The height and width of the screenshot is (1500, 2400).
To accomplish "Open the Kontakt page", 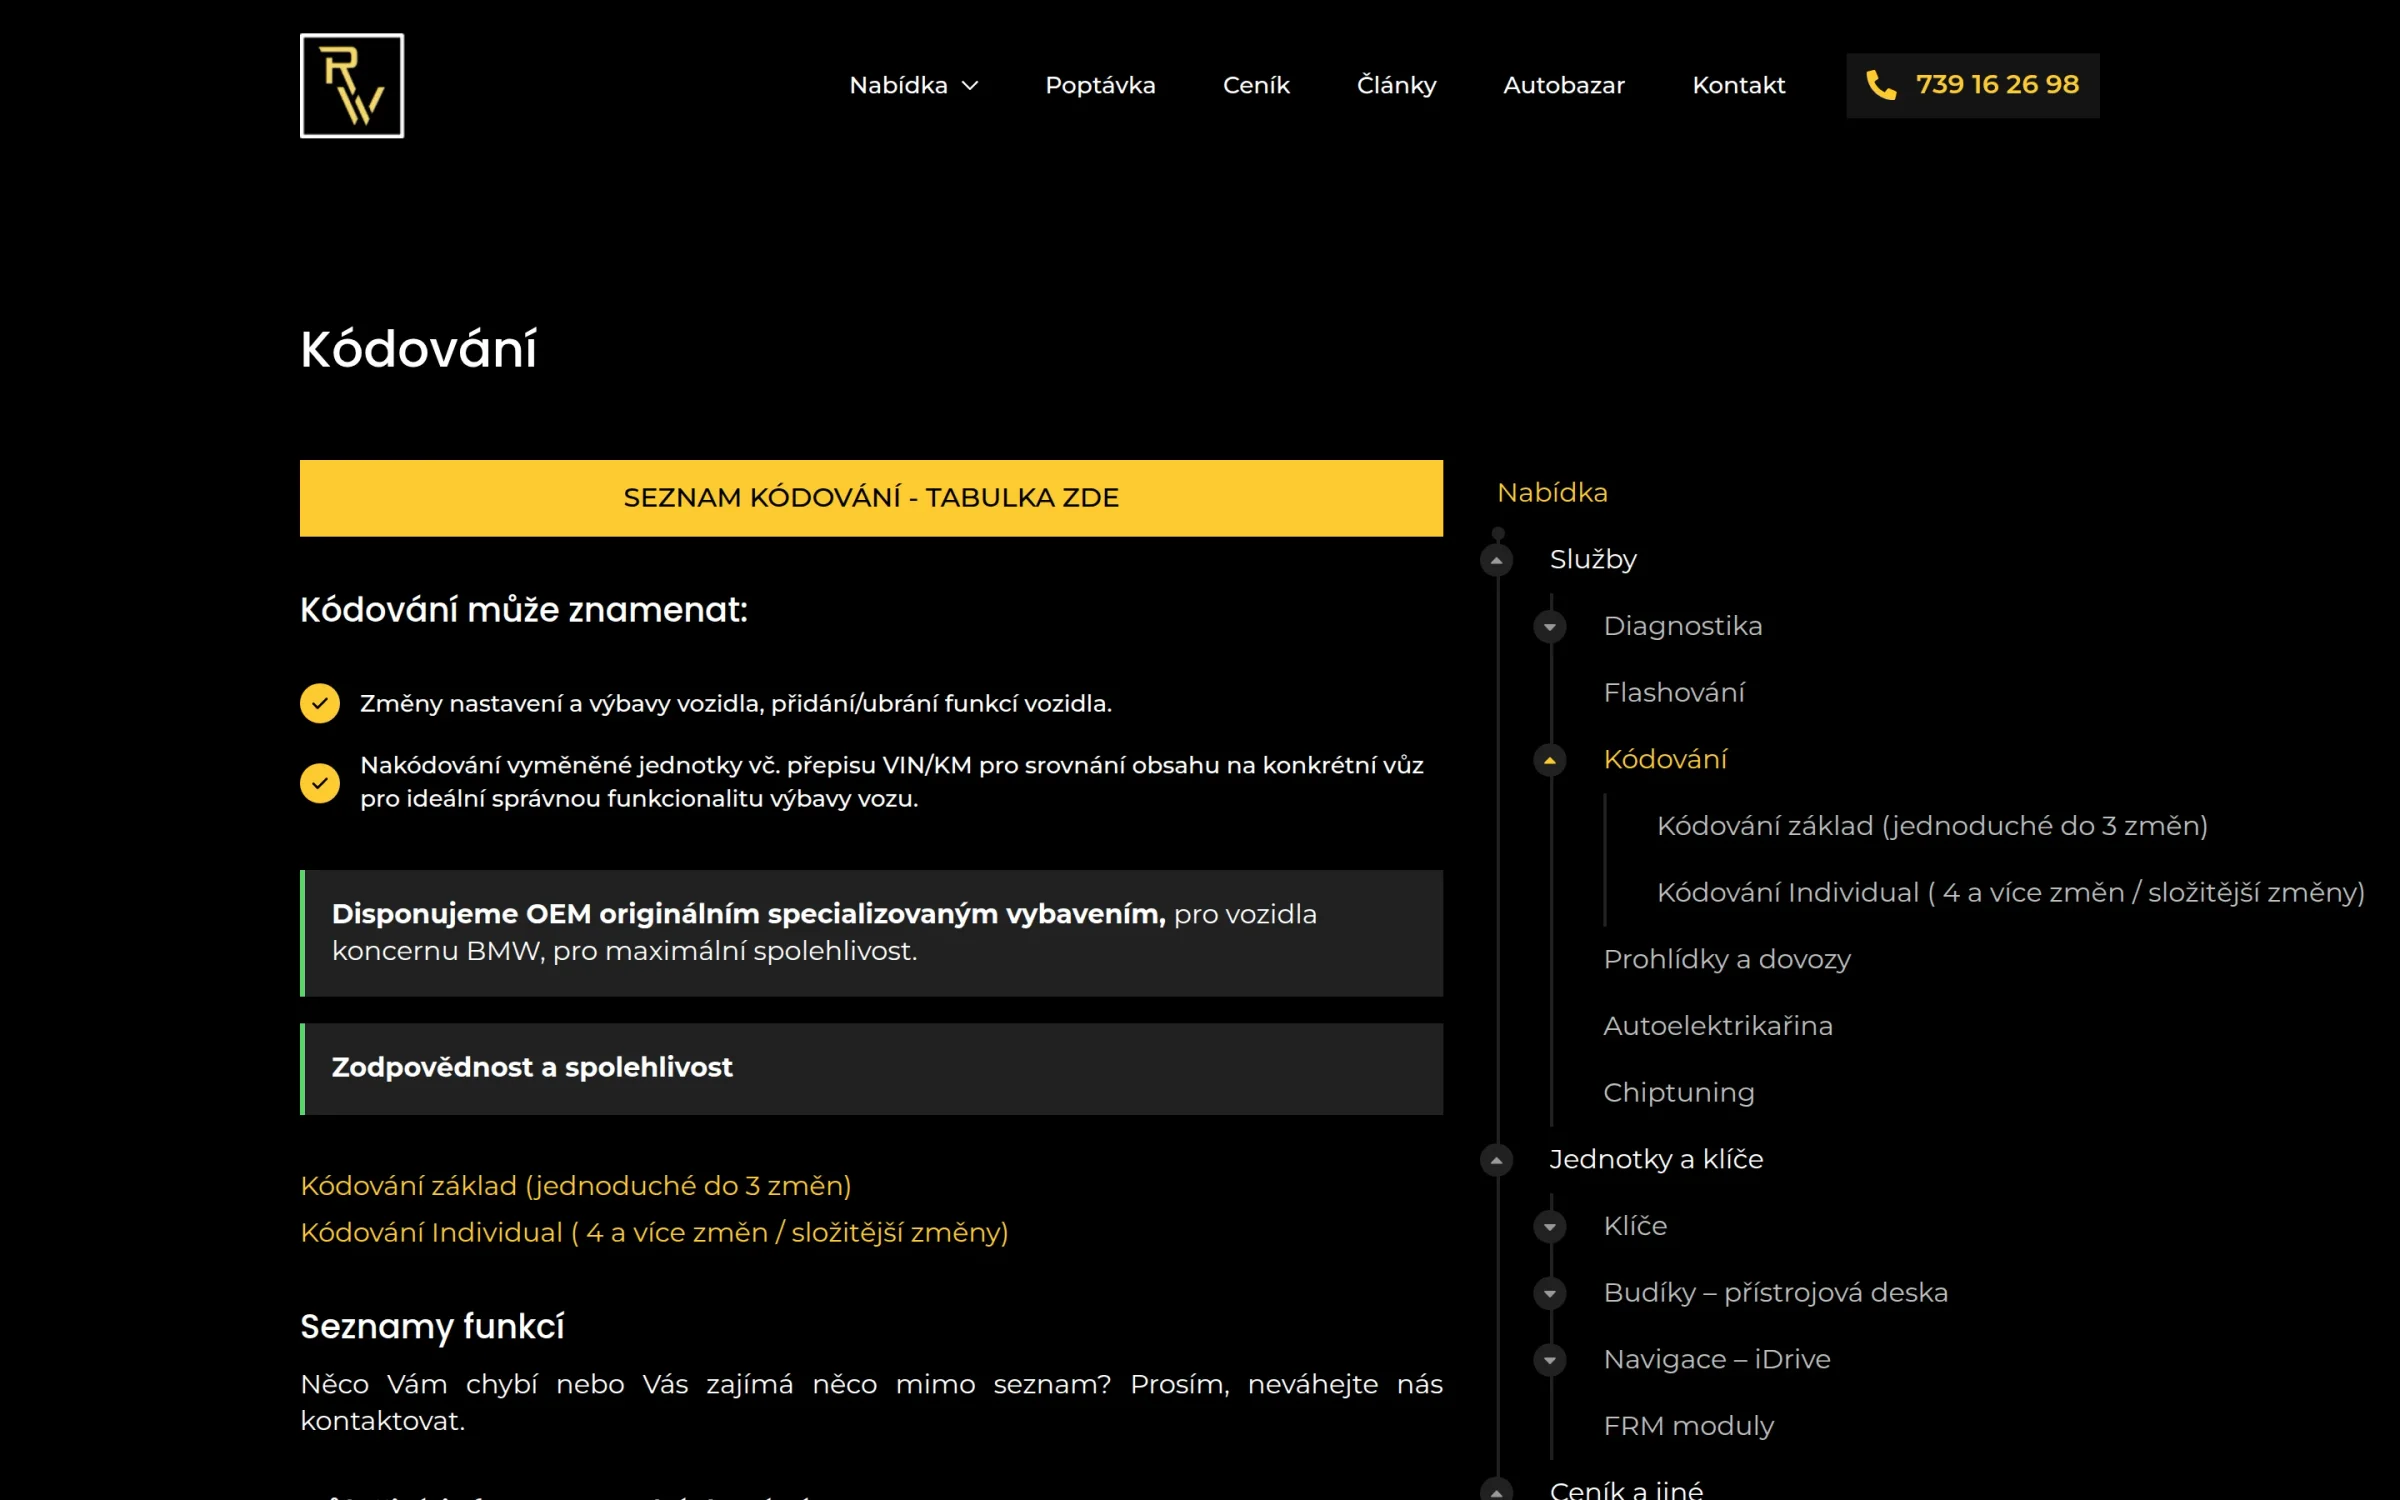I will point(1739,85).
